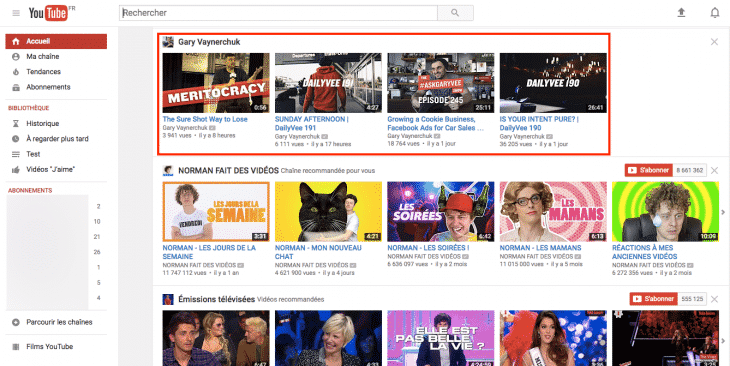Open title SUNDAY AFTERNOON | DailyVee 191
730x366 pixels.
click(311, 123)
